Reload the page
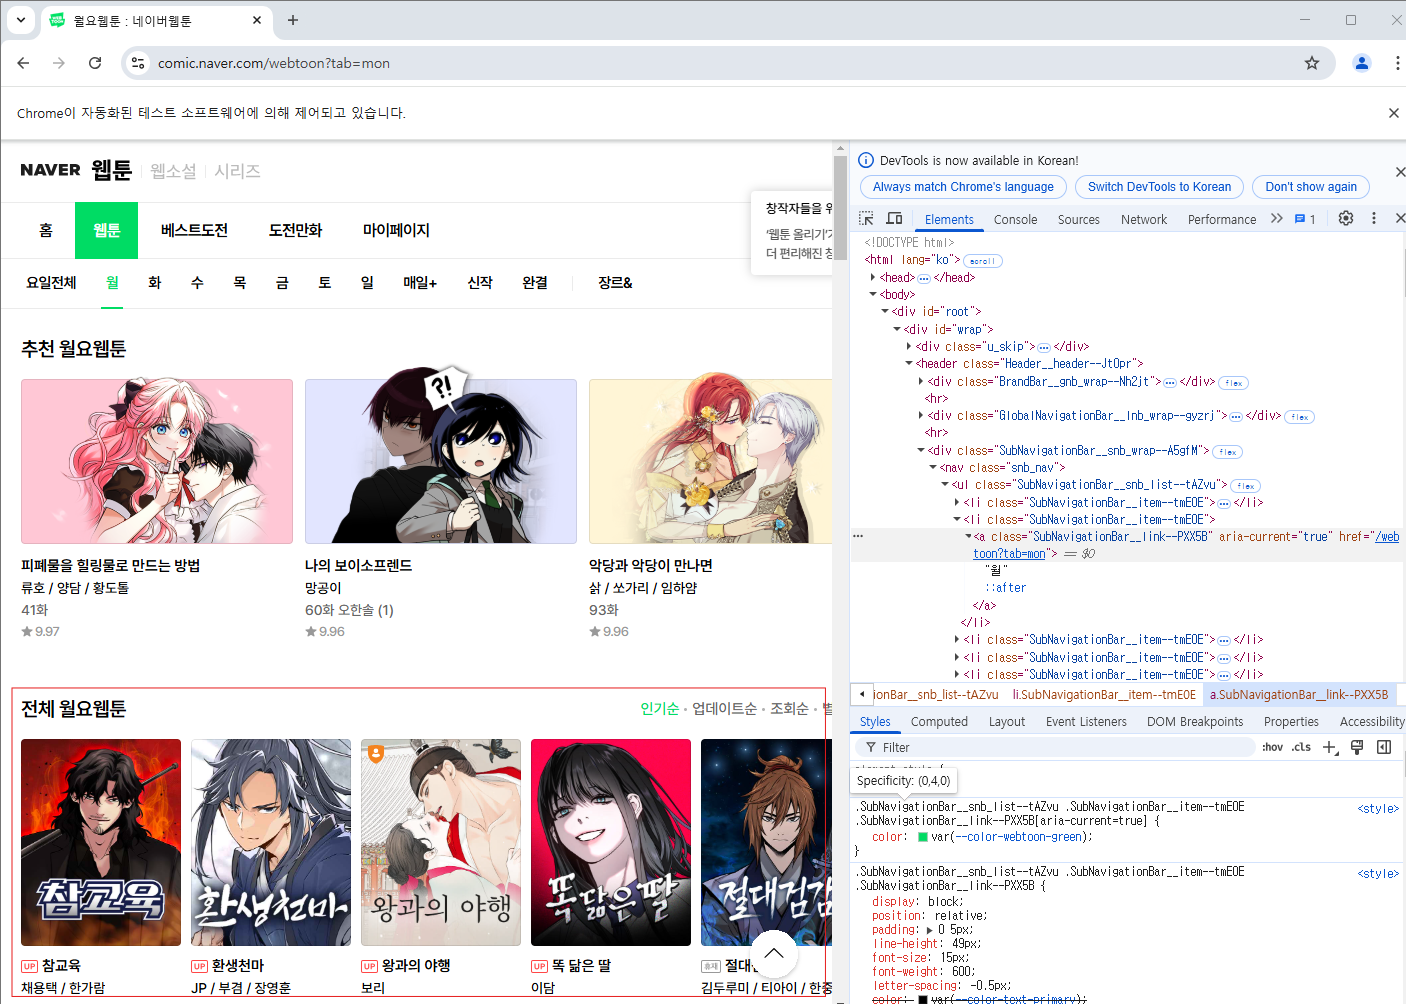Viewport: 1406px width, 1004px height. [95, 63]
